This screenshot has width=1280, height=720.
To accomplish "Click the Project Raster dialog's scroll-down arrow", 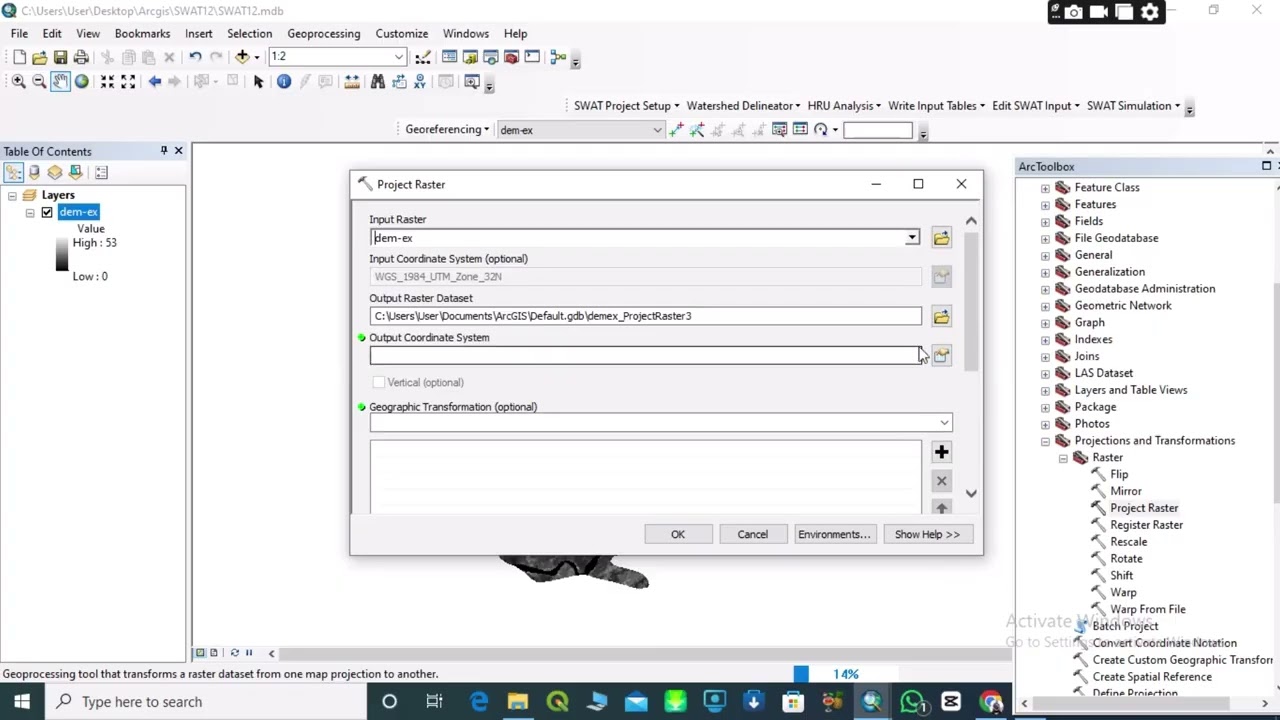I will pos(971,493).
